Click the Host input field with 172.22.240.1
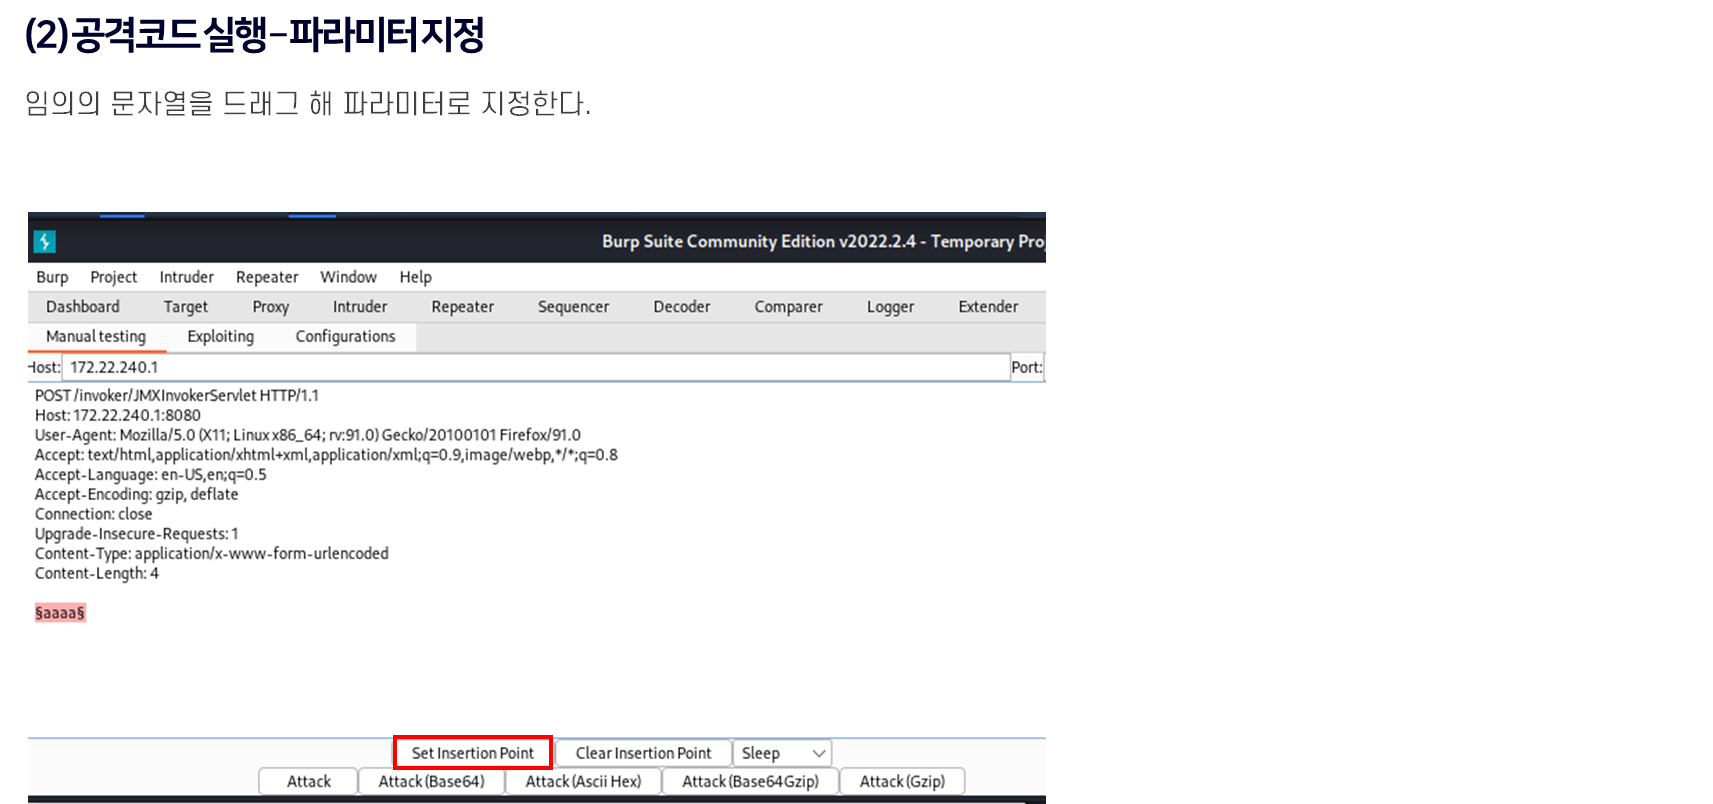Screen dimensions: 1713x804 point(536,367)
